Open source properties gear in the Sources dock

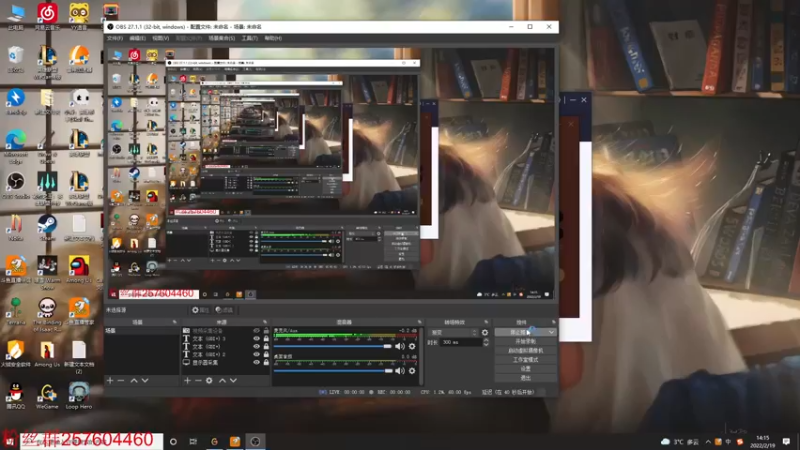point(209,381)
